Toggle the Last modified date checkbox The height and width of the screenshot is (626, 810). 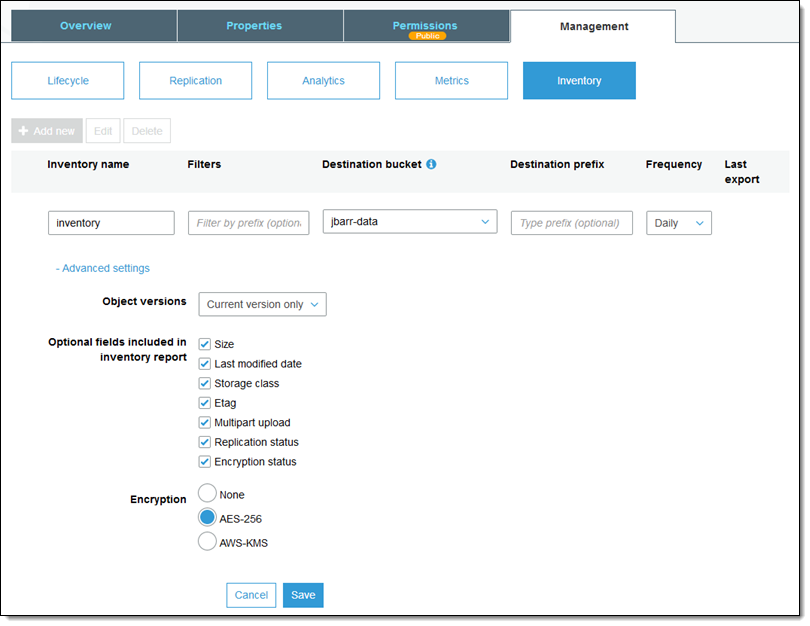coord(205,364)
